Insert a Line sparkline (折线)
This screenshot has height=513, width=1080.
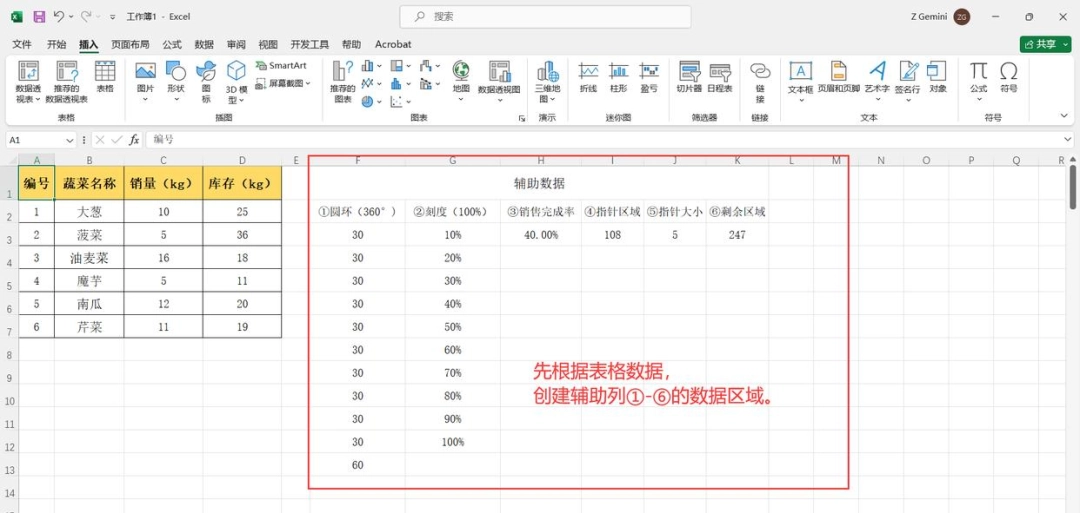588,77
